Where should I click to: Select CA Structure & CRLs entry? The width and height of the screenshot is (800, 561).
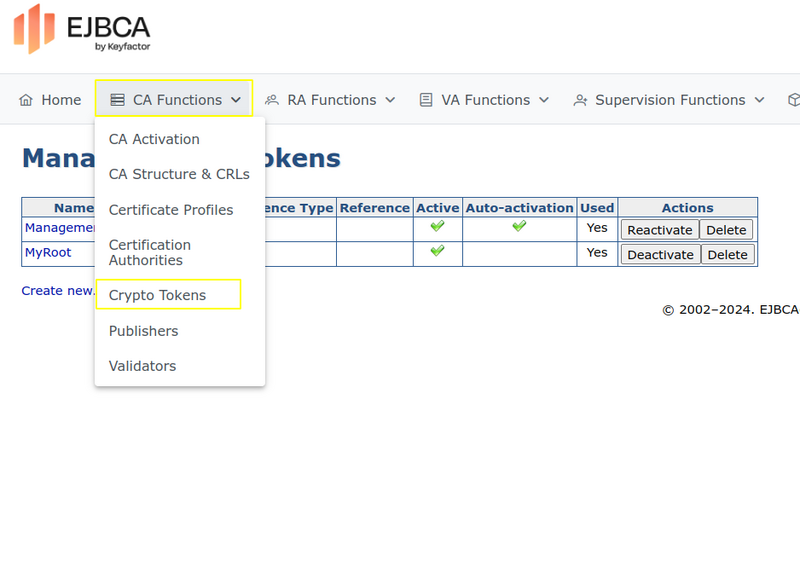179,174
